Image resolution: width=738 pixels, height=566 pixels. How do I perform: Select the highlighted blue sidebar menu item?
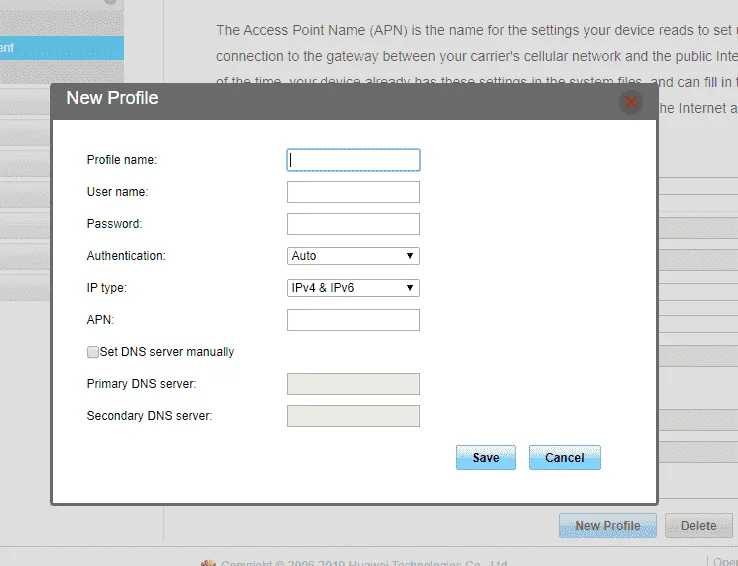tap(62, 48)
